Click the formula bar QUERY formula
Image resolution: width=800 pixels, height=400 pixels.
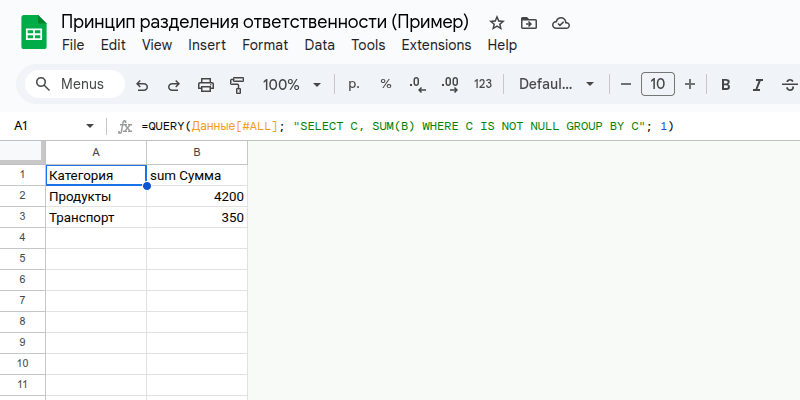pyautogui.click(x=408, y=126)
